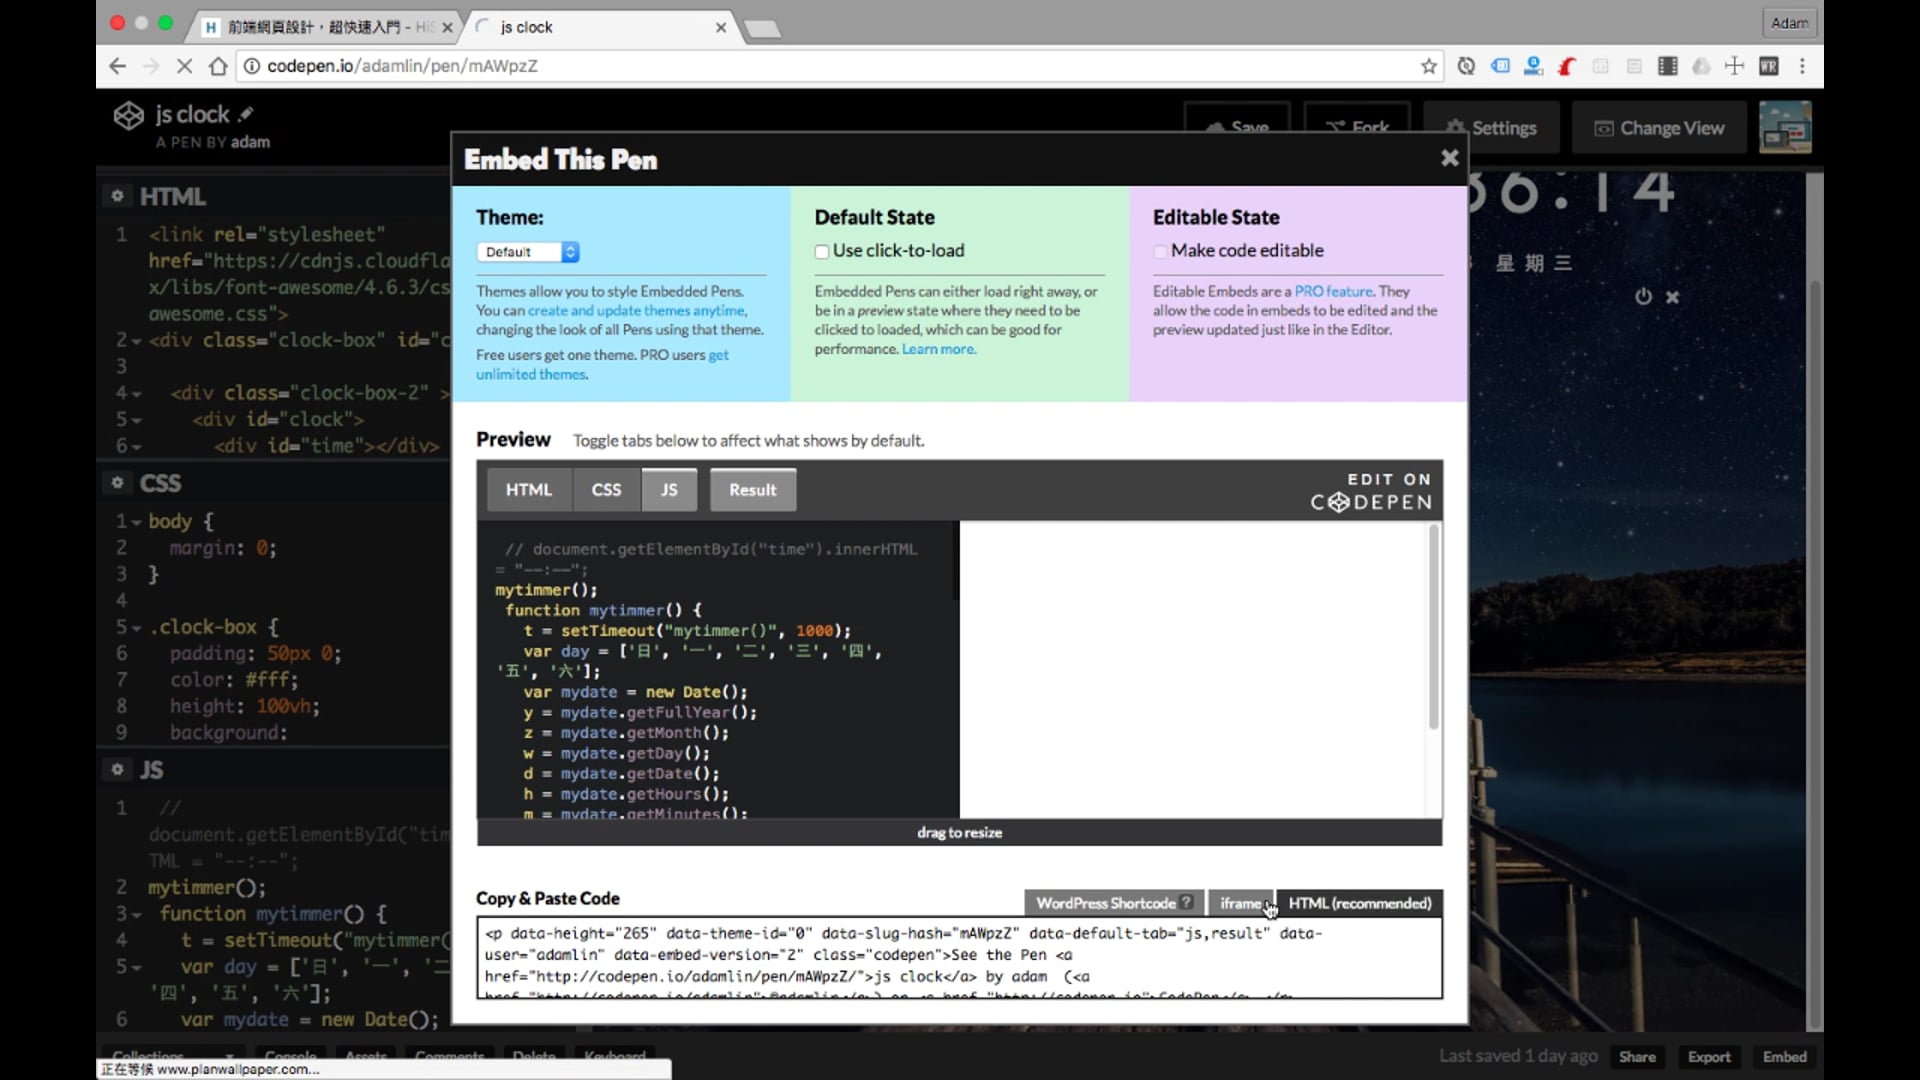The height and width of the screenshot is (1080, 1920).
Task: Collapse the body rule fold arrow in CSS
Action: [x=137, y=522]
